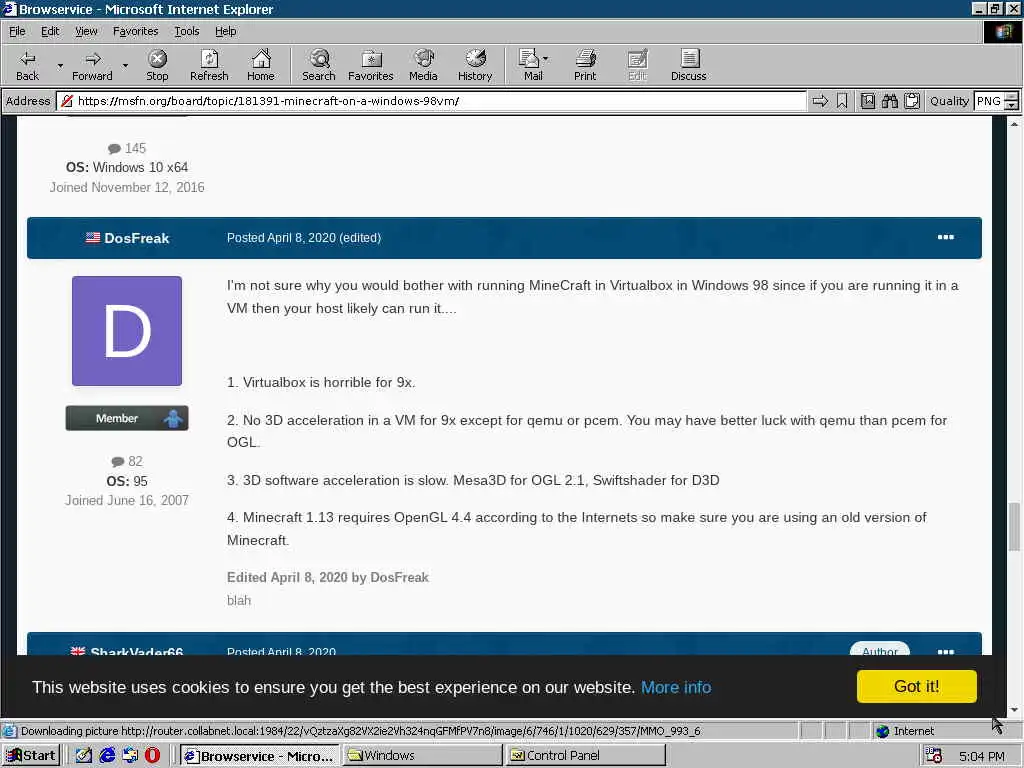Click the Go arrow beside address bar

point(820,101)
